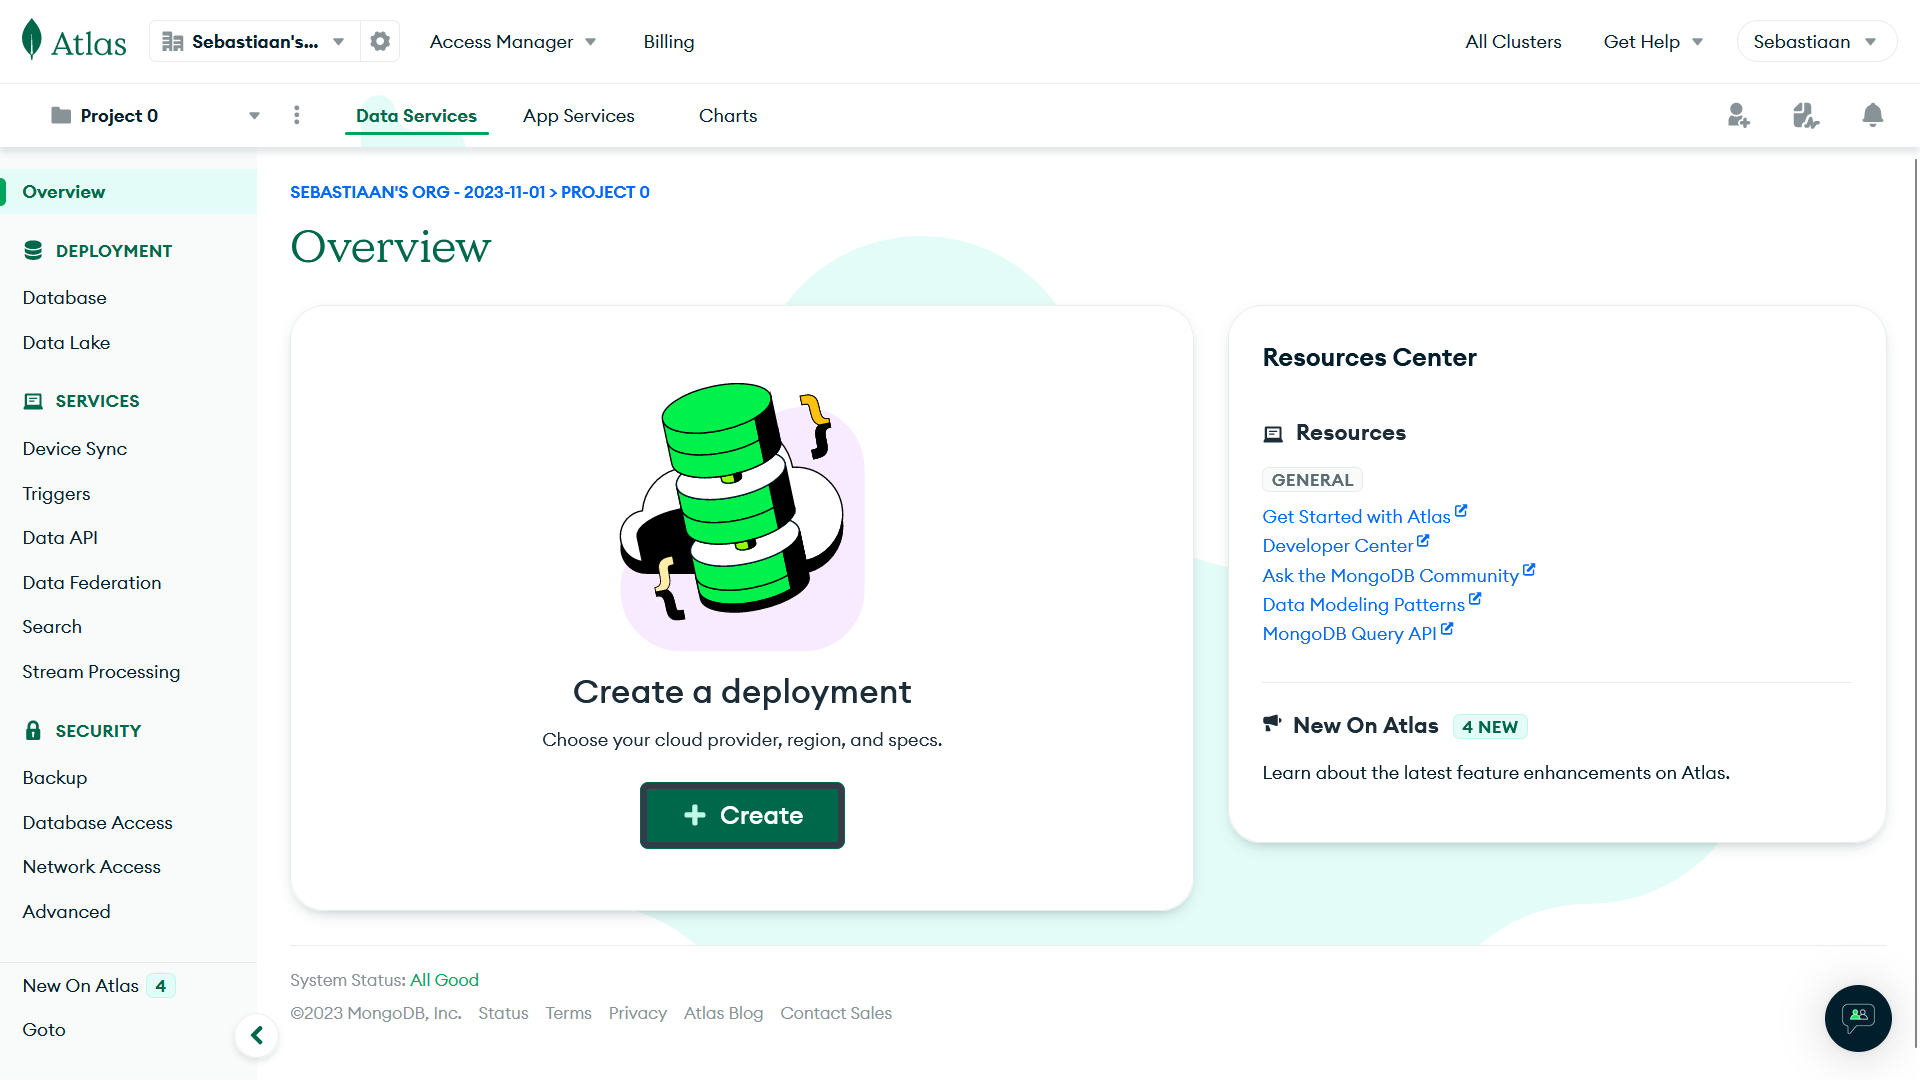Open project settings gear icon
Viewport: 1920px width, 1080px height.
[379, 41]
